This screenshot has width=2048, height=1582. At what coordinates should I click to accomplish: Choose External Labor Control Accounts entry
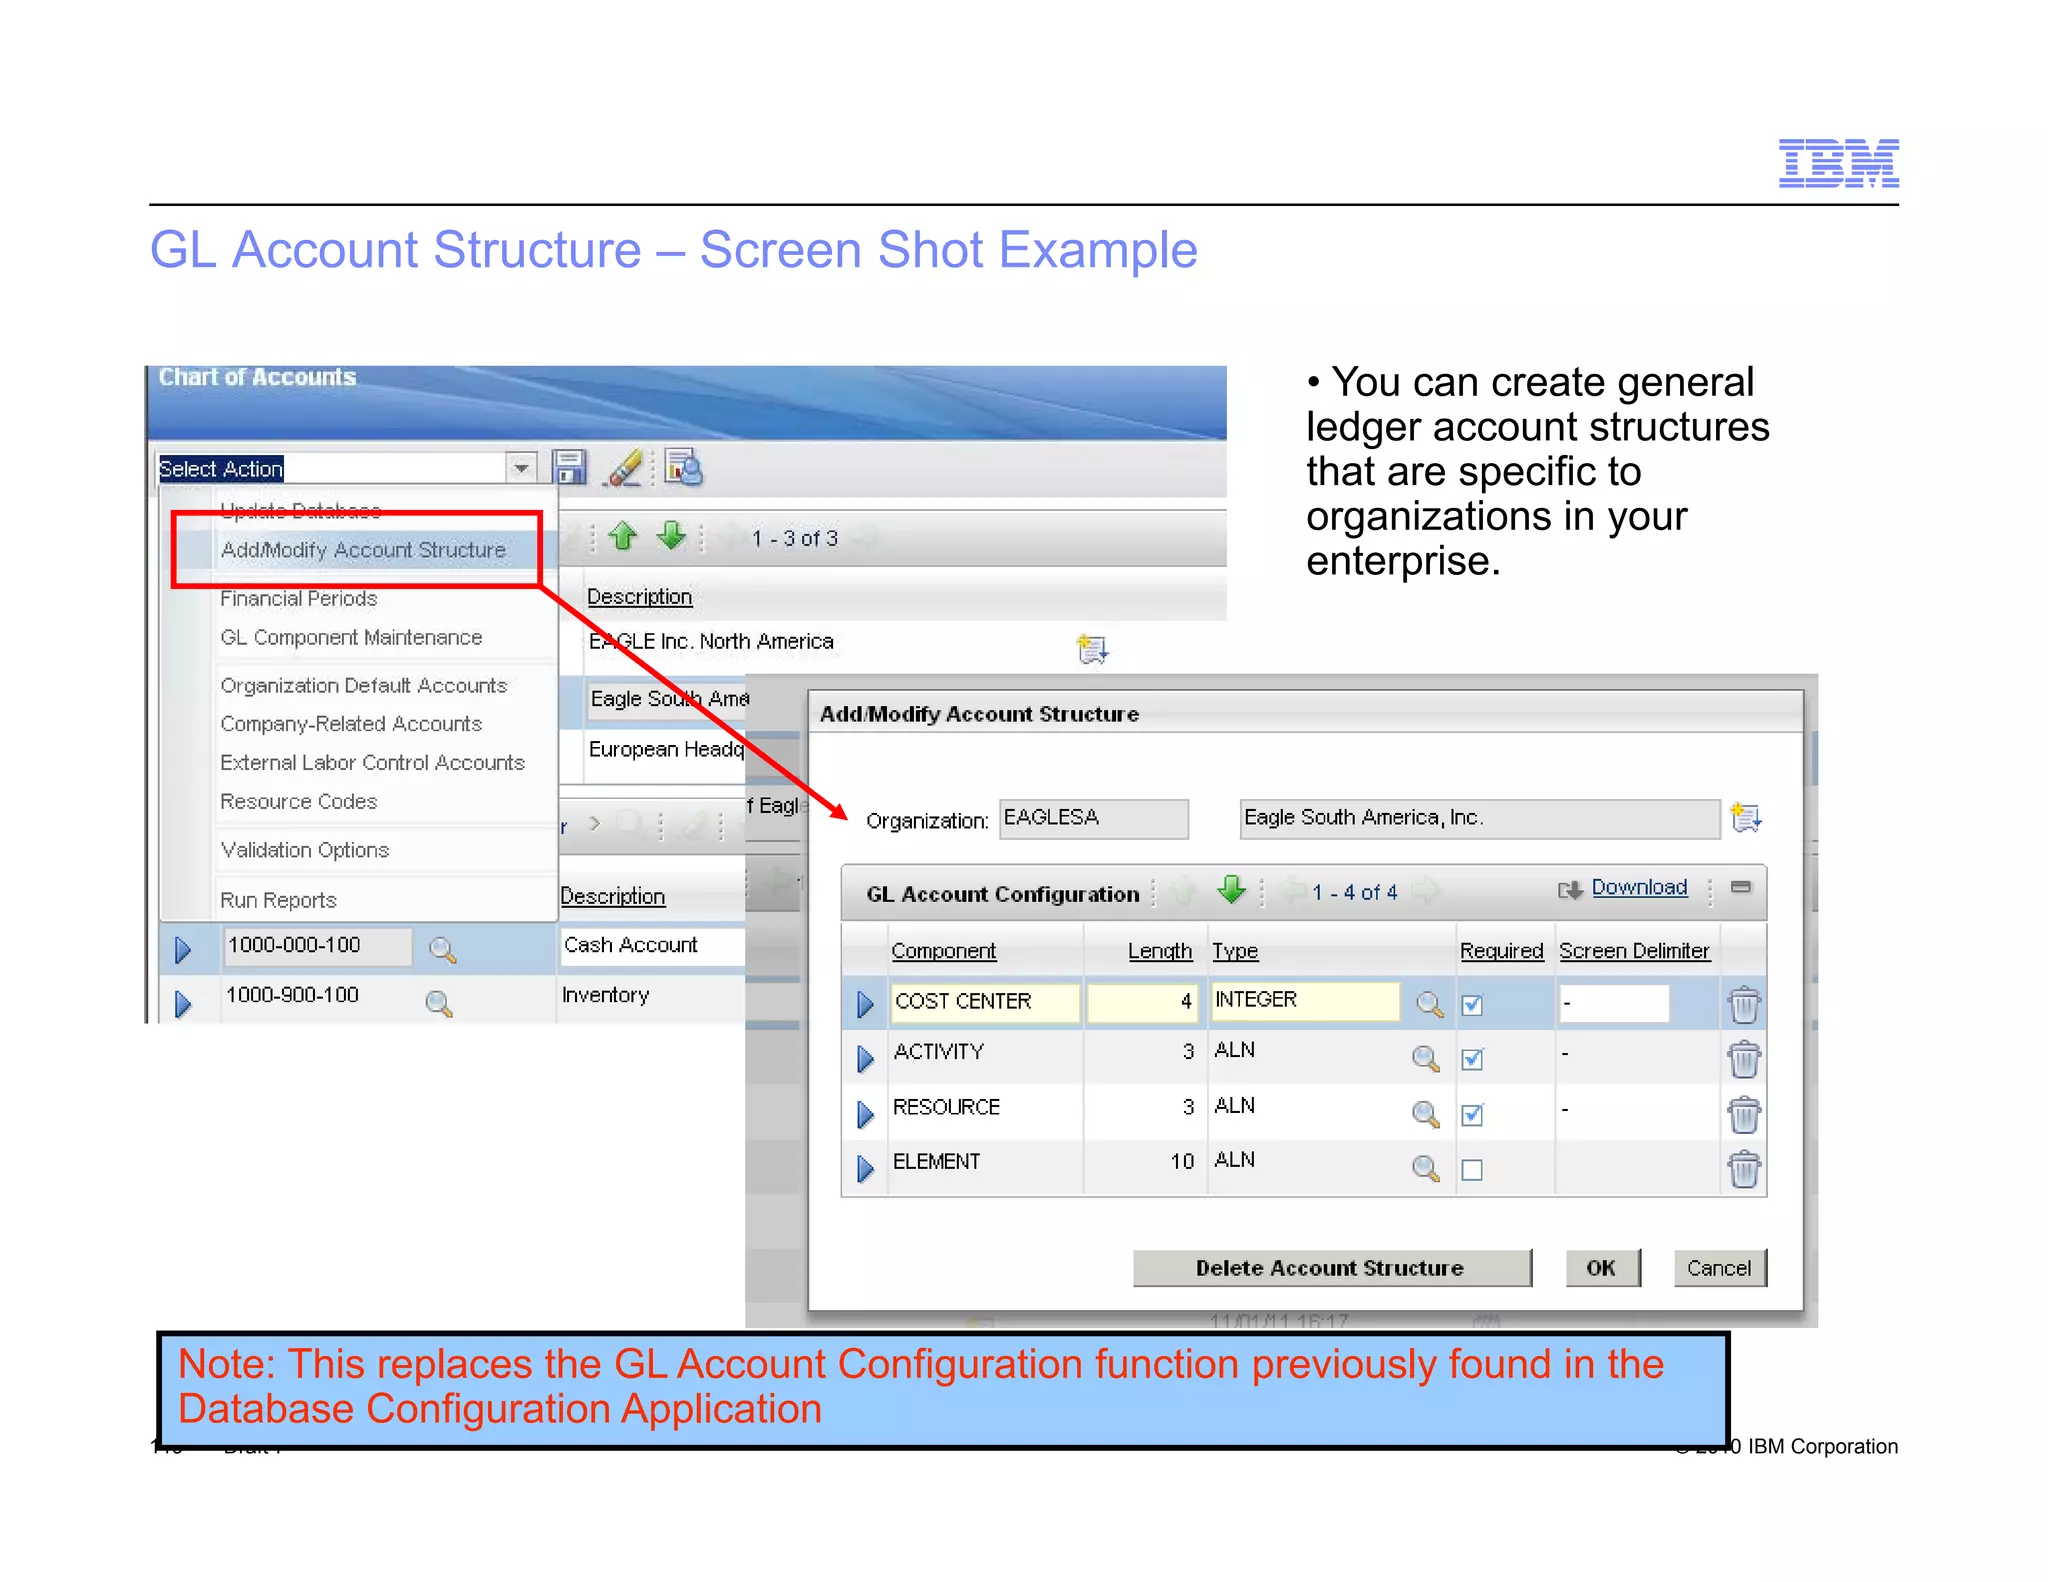coord(372,762)
